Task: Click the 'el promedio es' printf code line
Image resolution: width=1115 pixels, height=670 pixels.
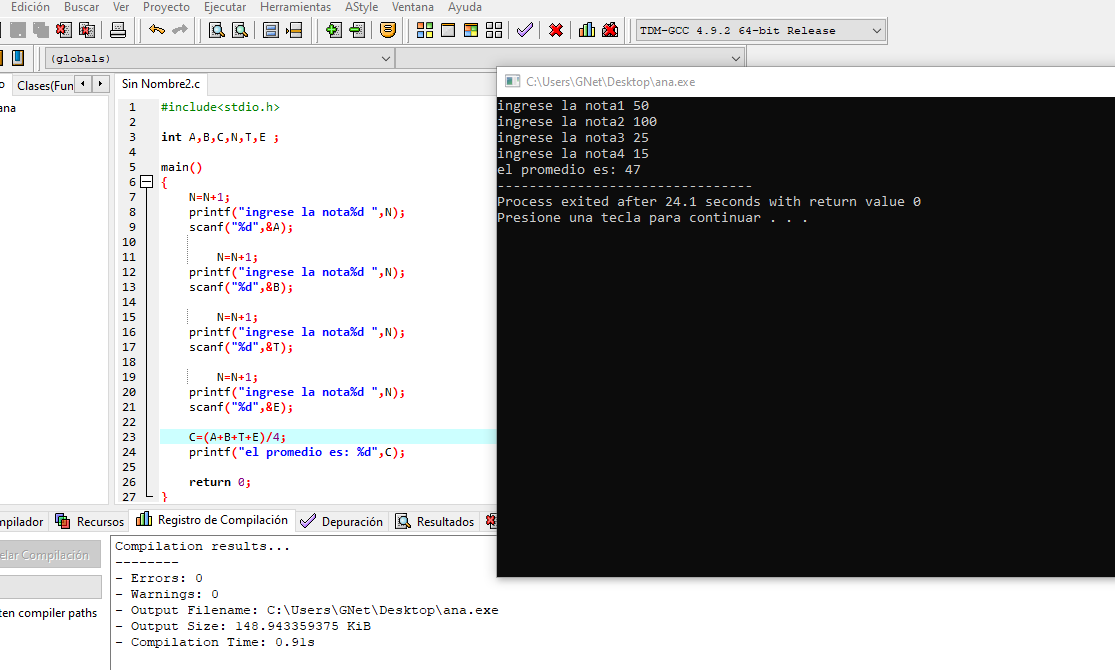Action: pyautogui.click(x=297, y=452)
